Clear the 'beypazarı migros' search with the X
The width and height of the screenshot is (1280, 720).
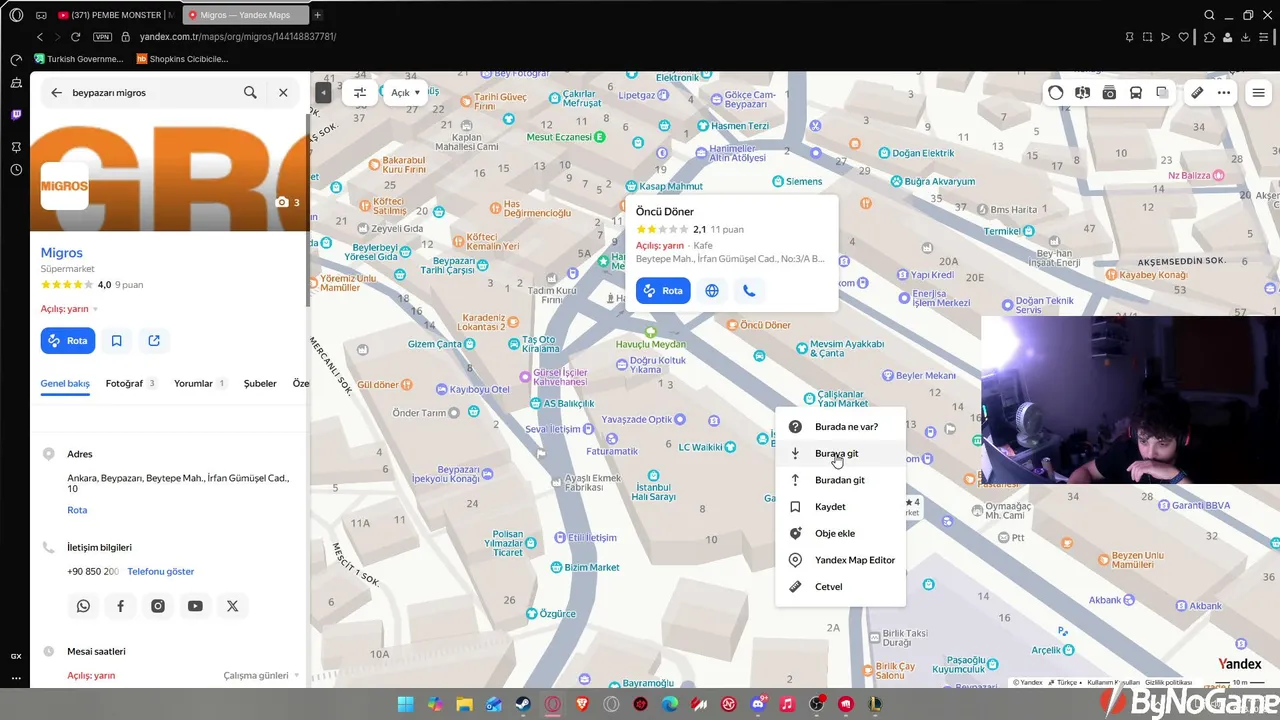(x=283, y=92)
